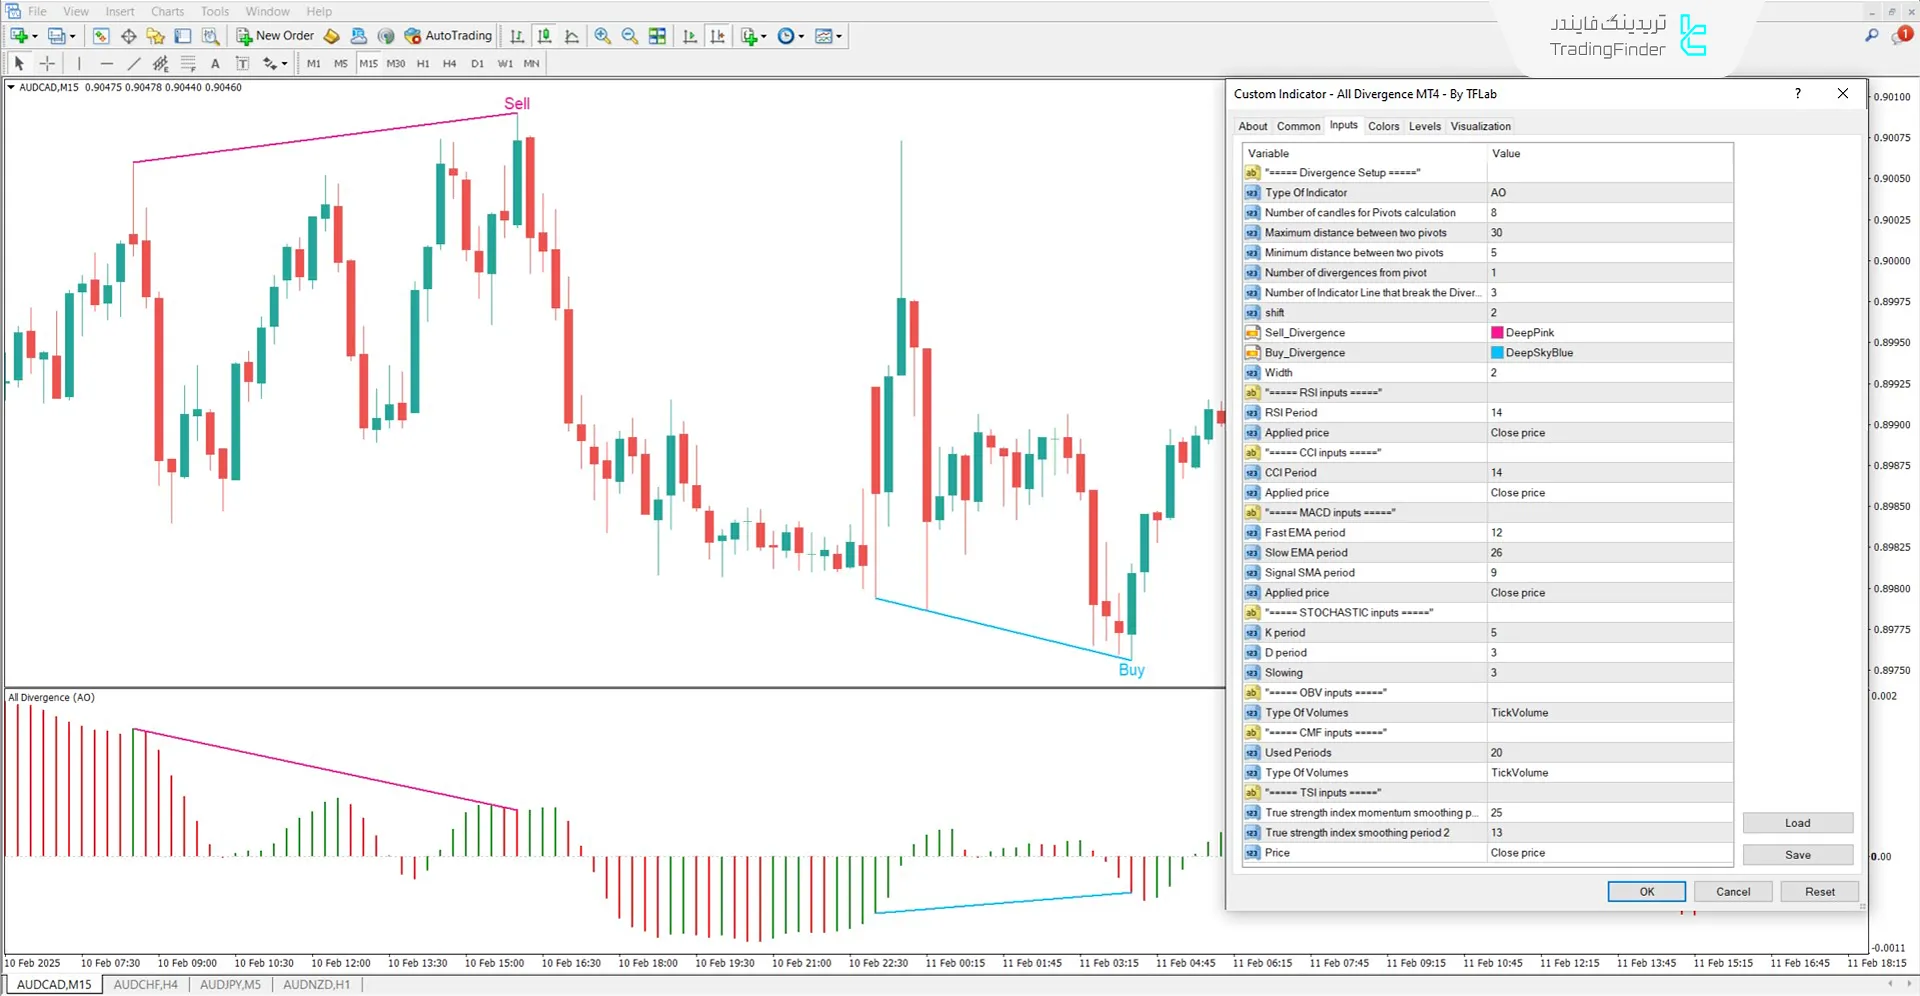Switch to the AUDCHF,H4 chart tab
This screenshot has width=1920, height=996.
145,984
